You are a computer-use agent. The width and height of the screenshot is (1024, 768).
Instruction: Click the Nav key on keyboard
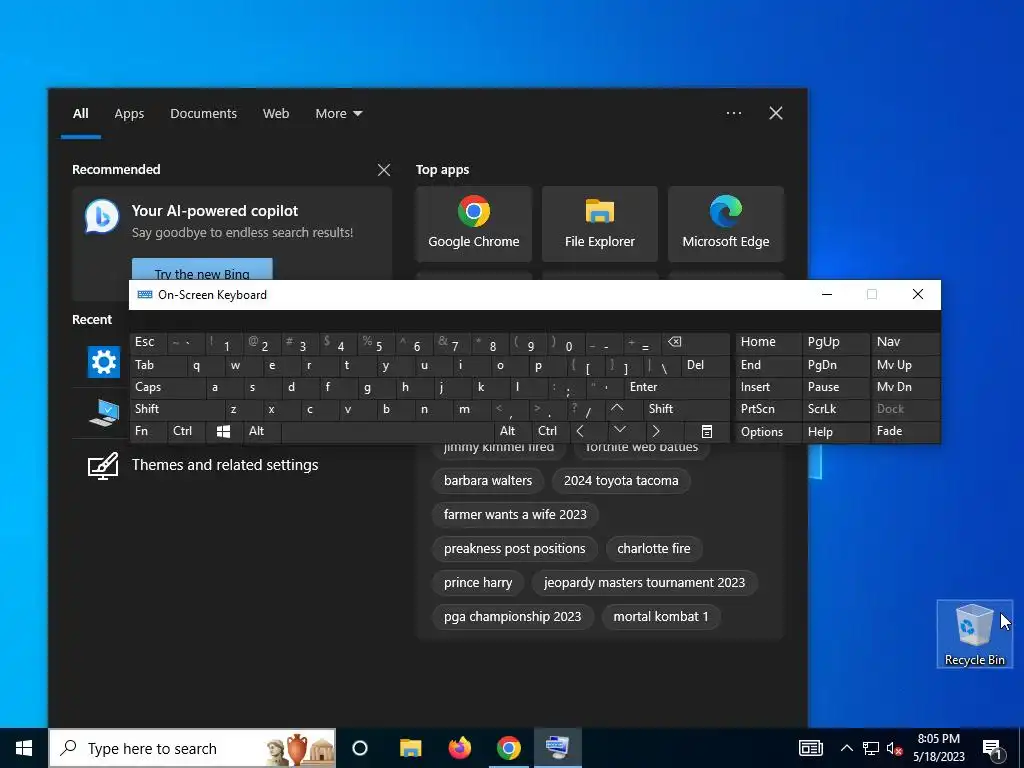click(906, 342)
